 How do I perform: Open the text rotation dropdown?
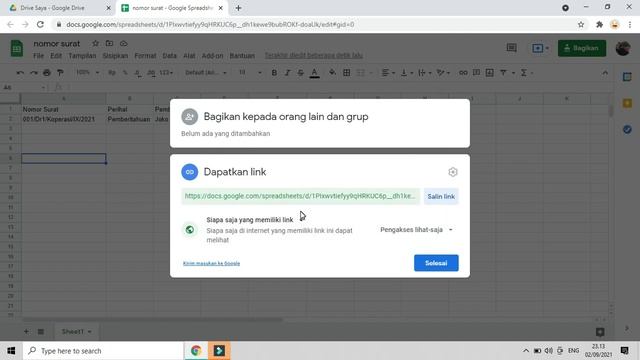click(x=444, y=73)
